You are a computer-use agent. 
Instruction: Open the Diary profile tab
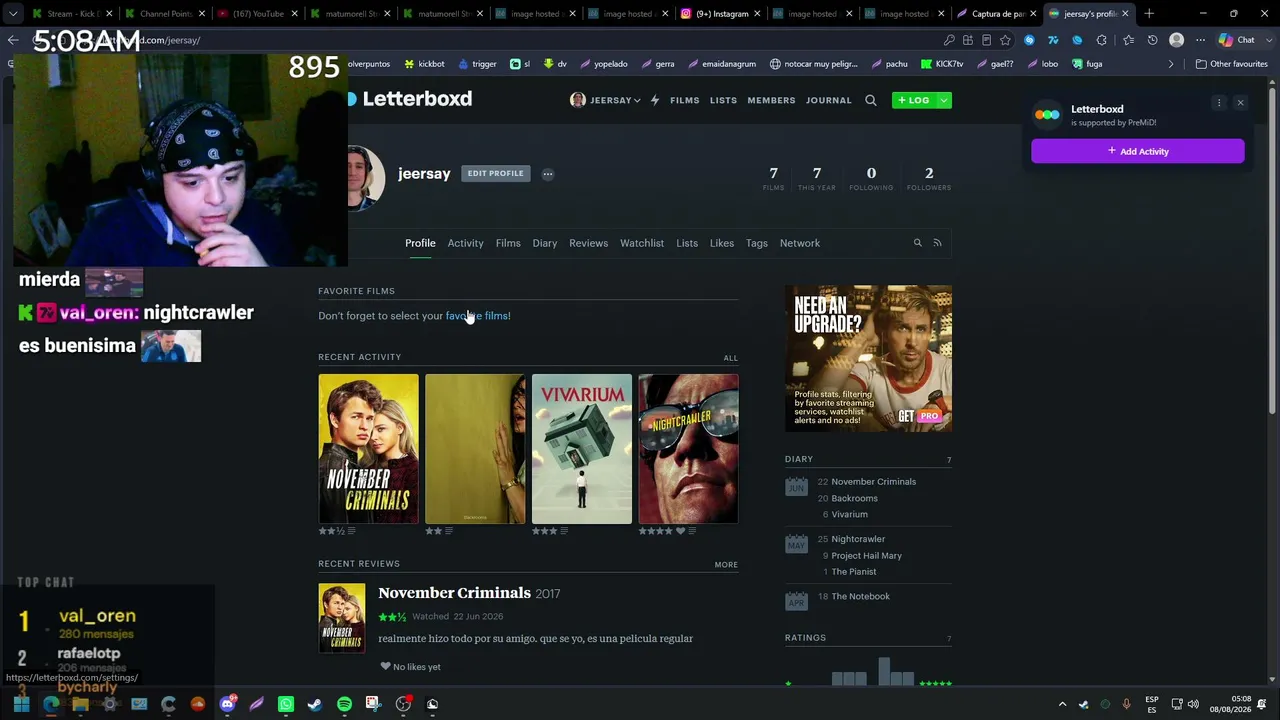[x=545, y=243]
